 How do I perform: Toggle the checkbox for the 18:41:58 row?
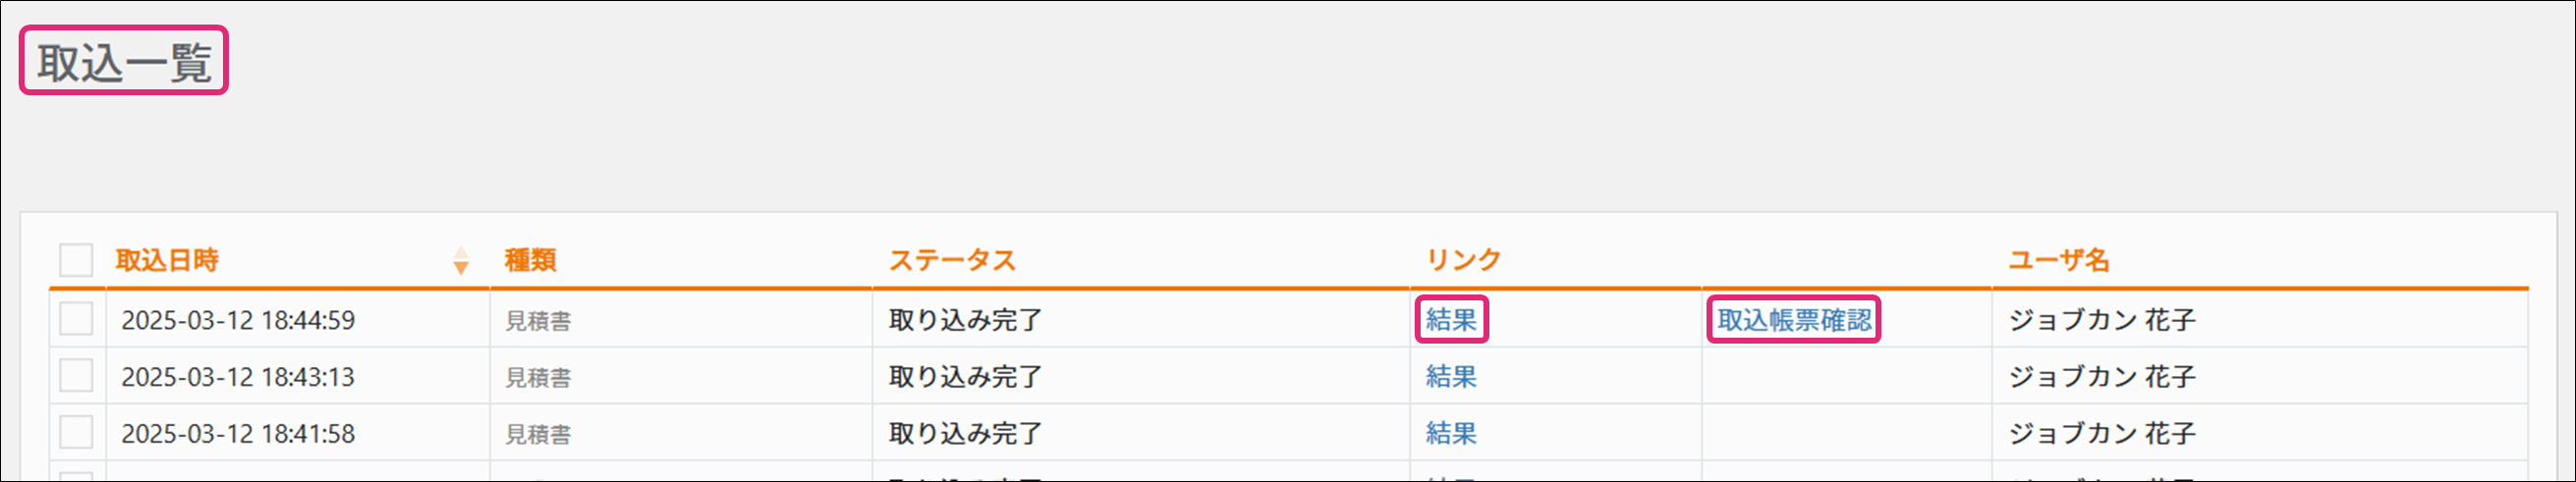coord(76,433)
